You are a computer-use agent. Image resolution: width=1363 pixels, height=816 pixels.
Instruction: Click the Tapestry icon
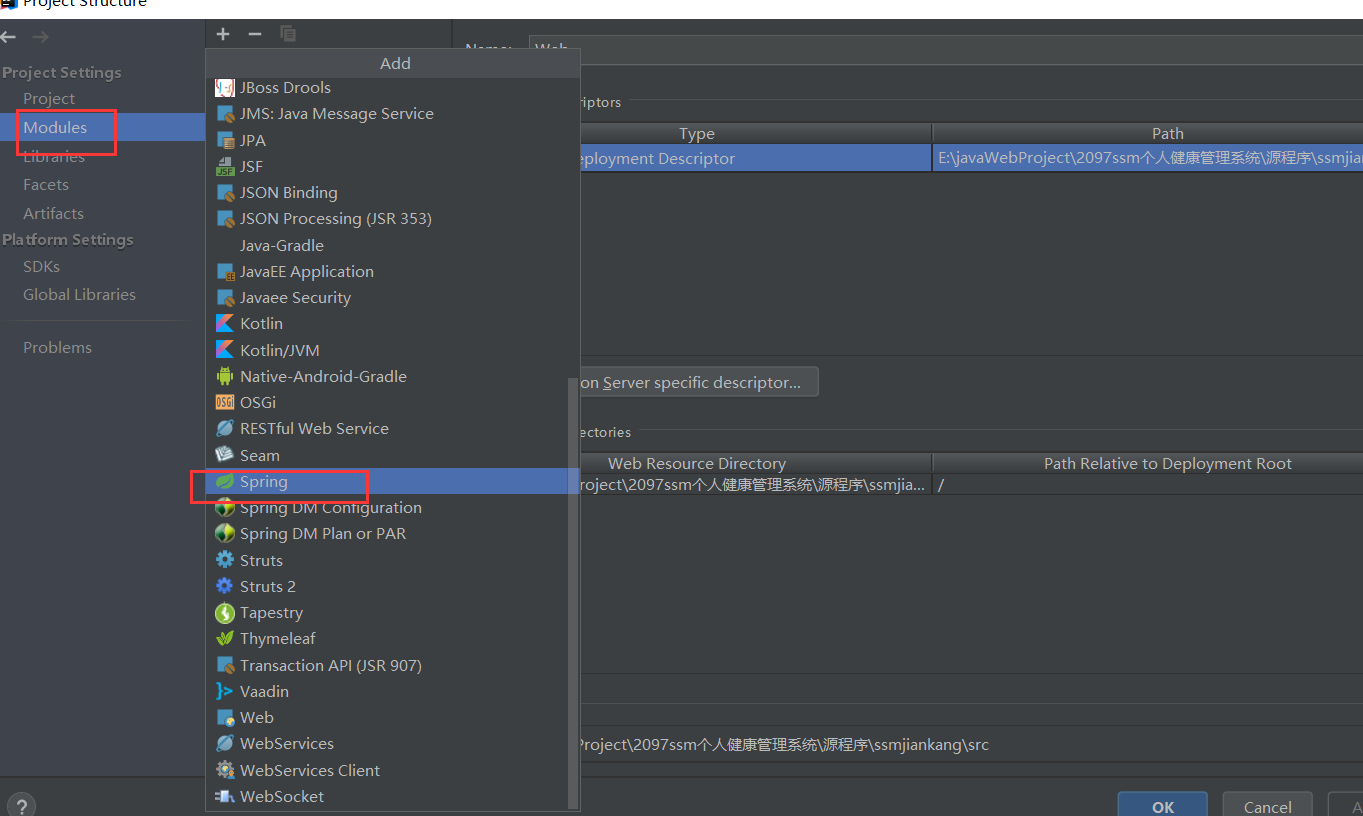pos(225,613)
